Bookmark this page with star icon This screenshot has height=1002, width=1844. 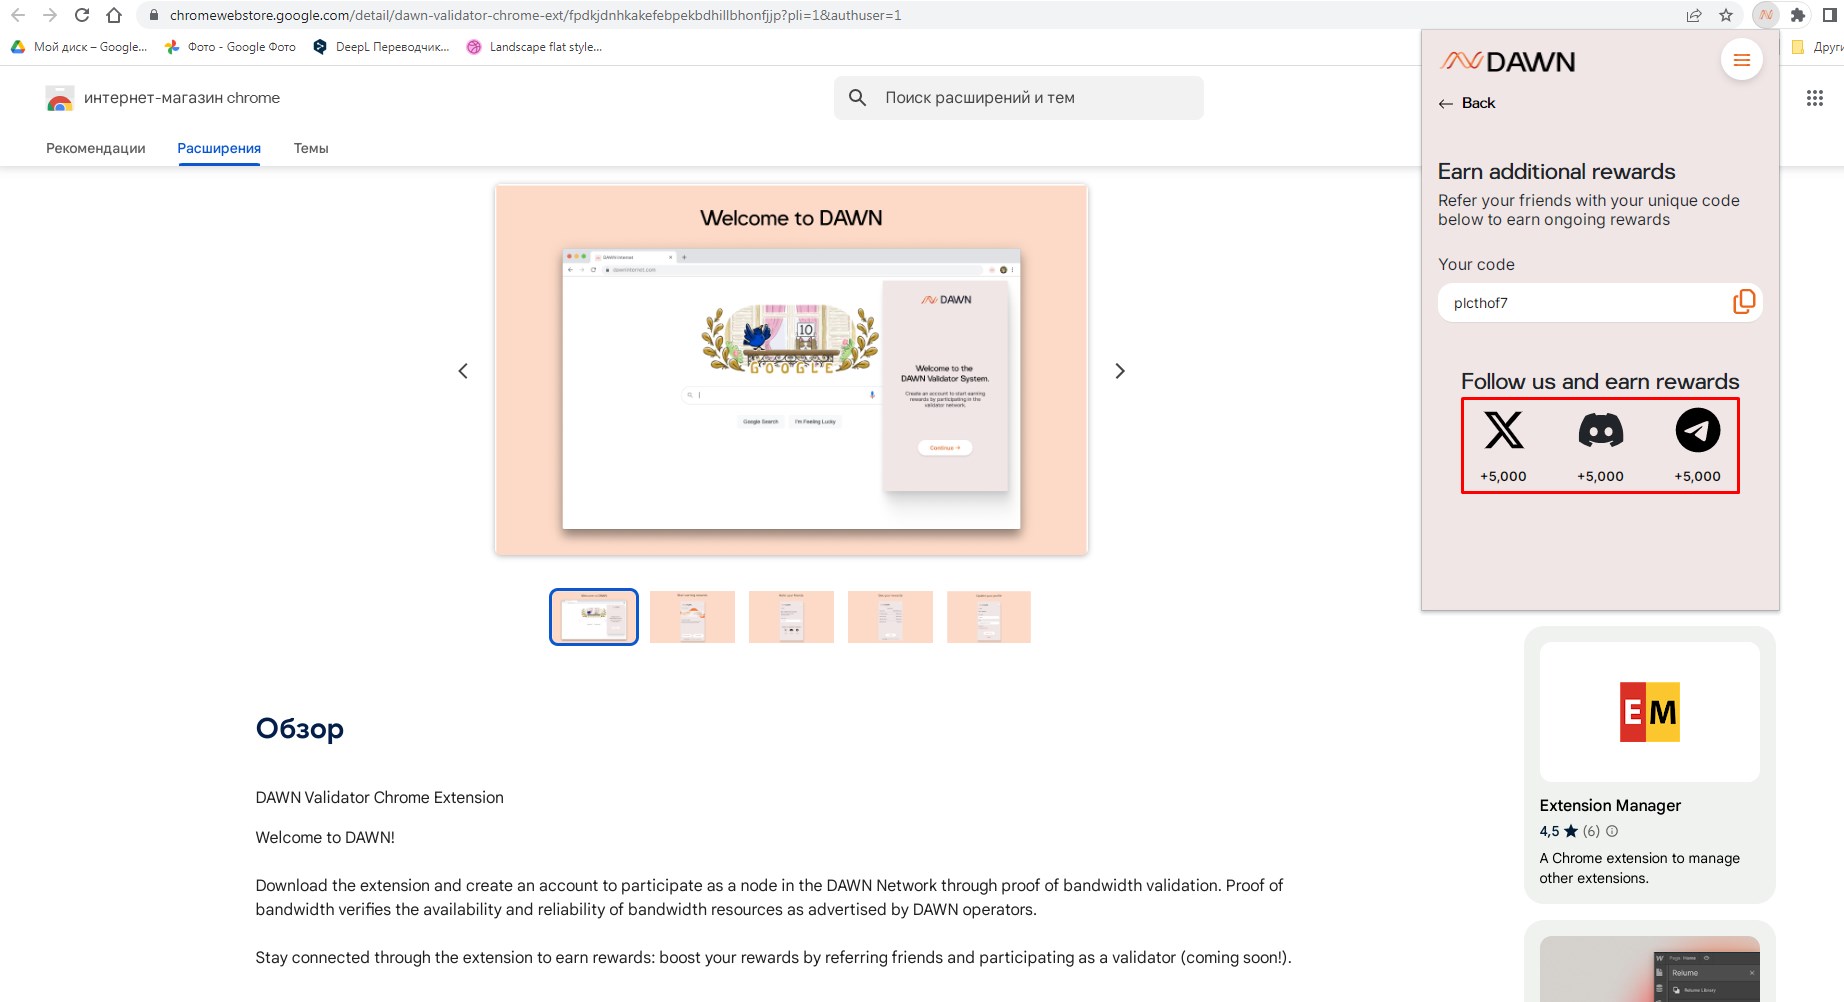pos(1726,15)
